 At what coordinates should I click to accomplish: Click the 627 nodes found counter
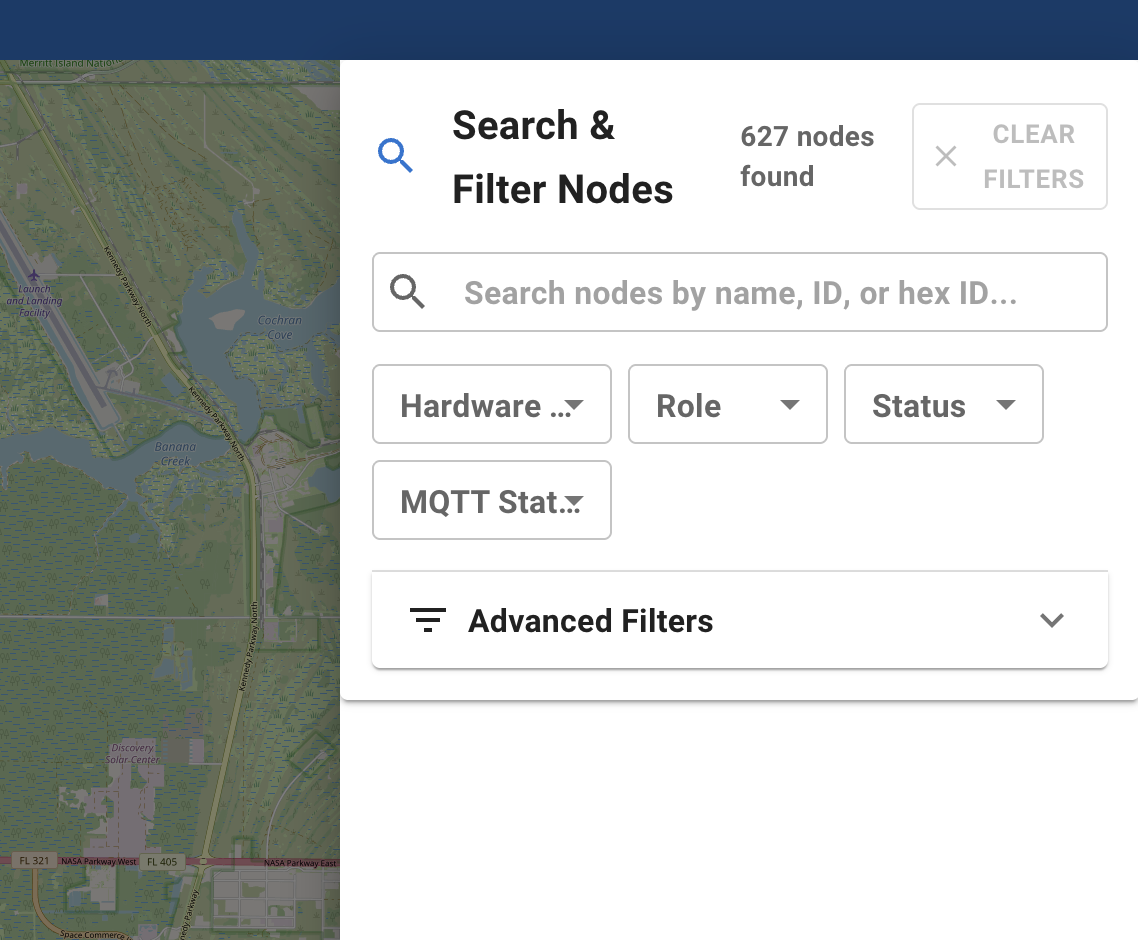[807, 156]
